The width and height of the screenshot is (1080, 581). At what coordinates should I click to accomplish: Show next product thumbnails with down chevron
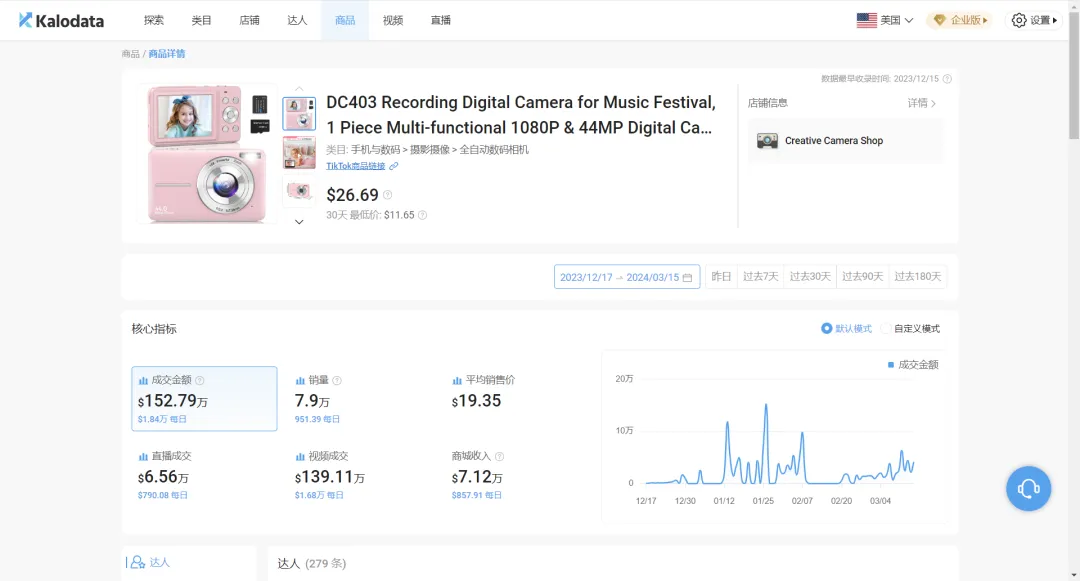coord(299,222)
